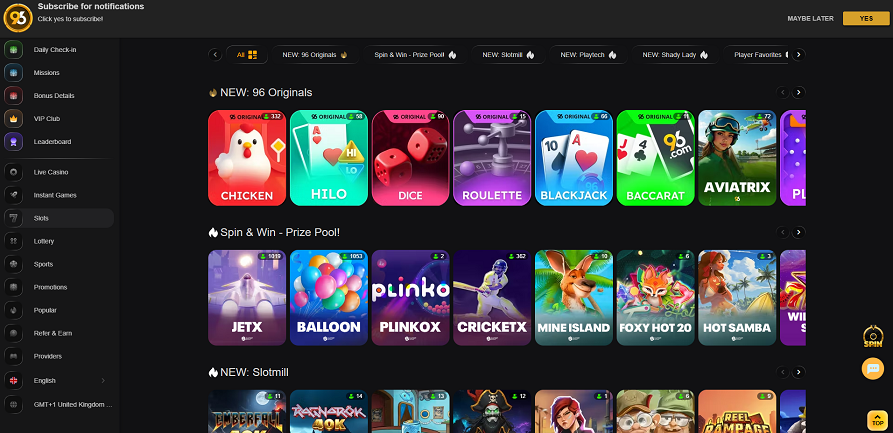Open the Roulette game thumbnail

[492, 158]
